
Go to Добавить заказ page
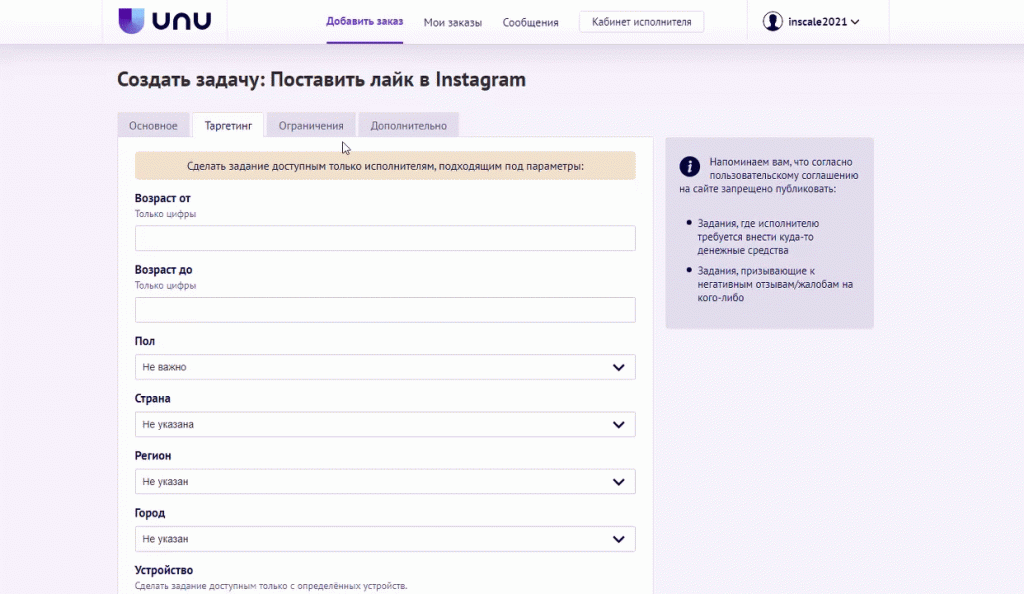tap(364, 22)
